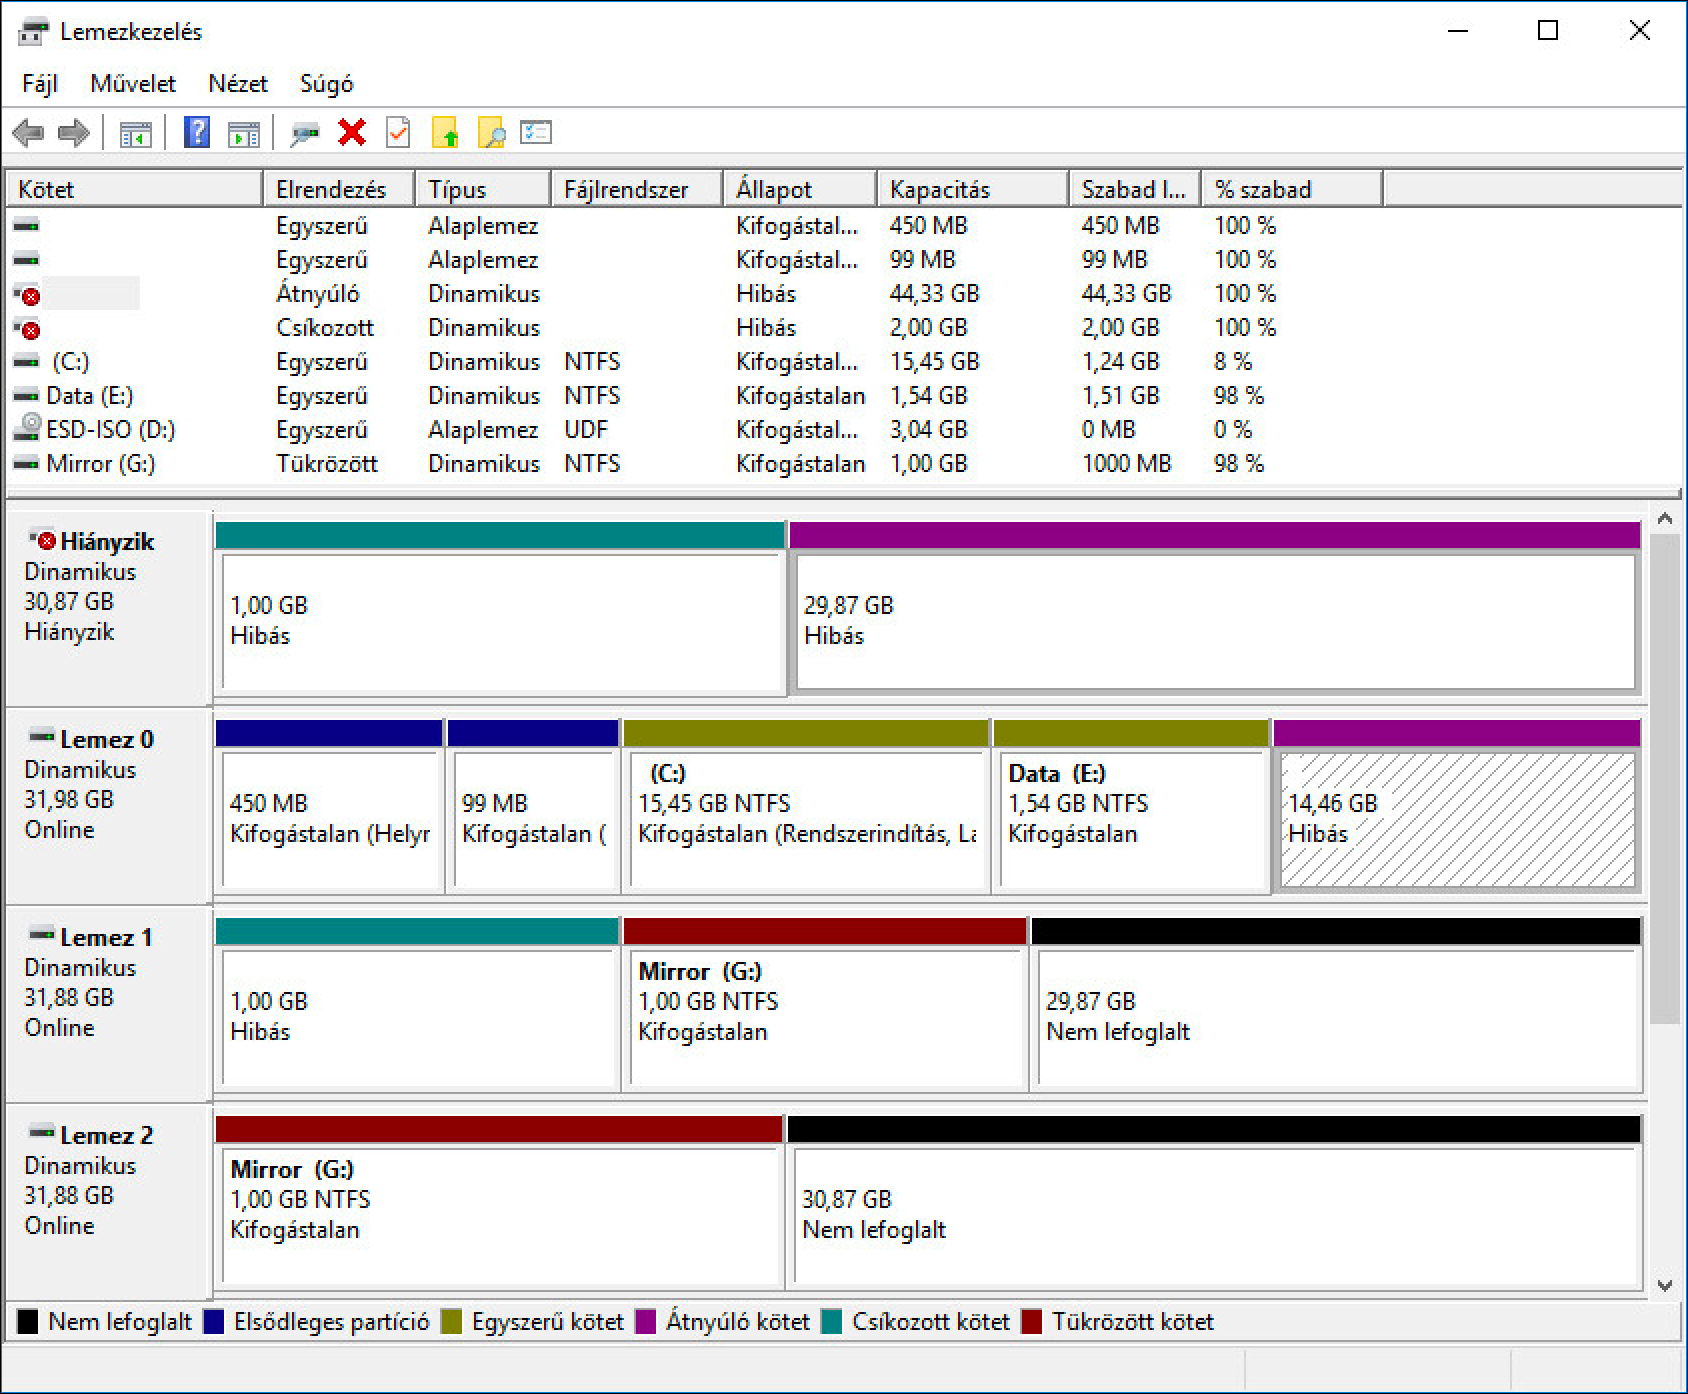The height and width of the screenshot is (1394, 1688).
Task: Select the (C:) 15,45 GB NTFS partition block
Action: [x=806, y=819]
